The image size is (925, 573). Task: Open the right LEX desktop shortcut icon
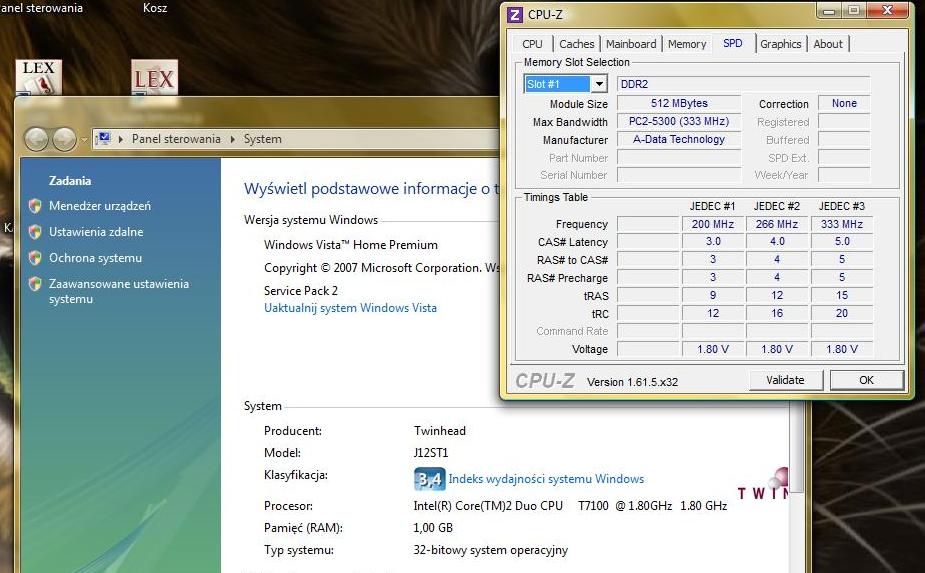(154, 77)
